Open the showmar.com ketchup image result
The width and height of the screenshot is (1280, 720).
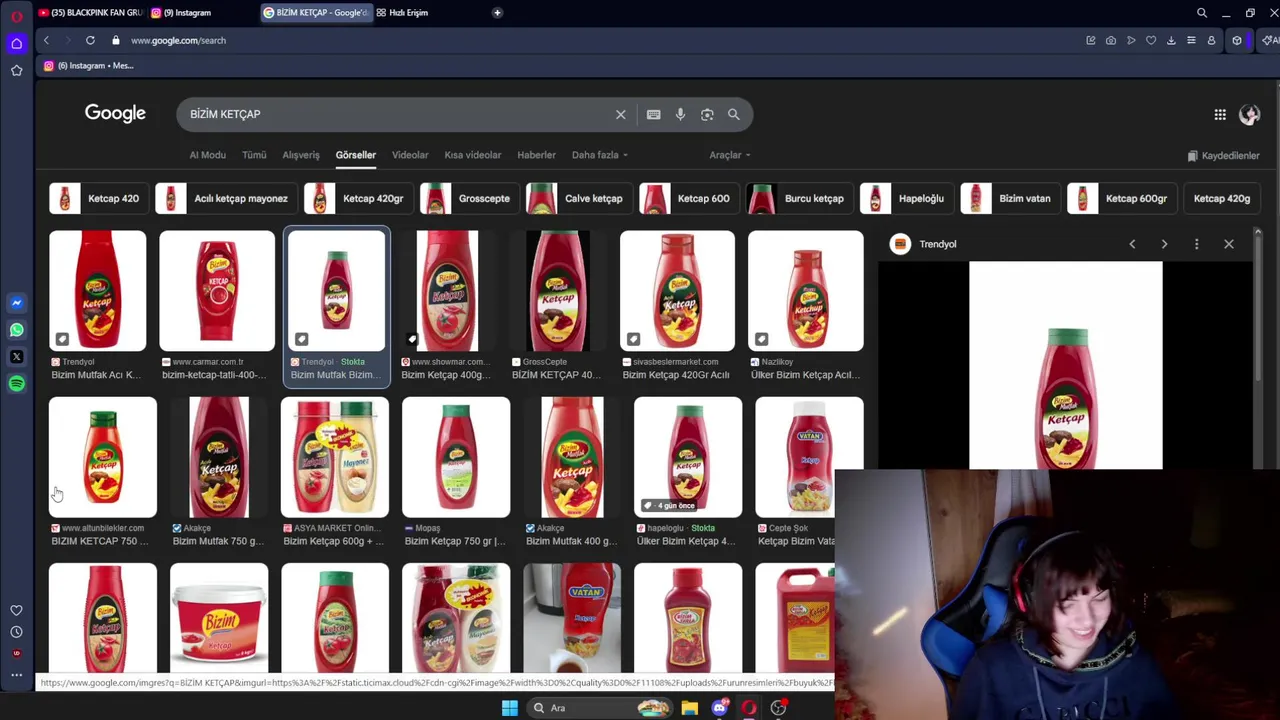tap(447, 291)
